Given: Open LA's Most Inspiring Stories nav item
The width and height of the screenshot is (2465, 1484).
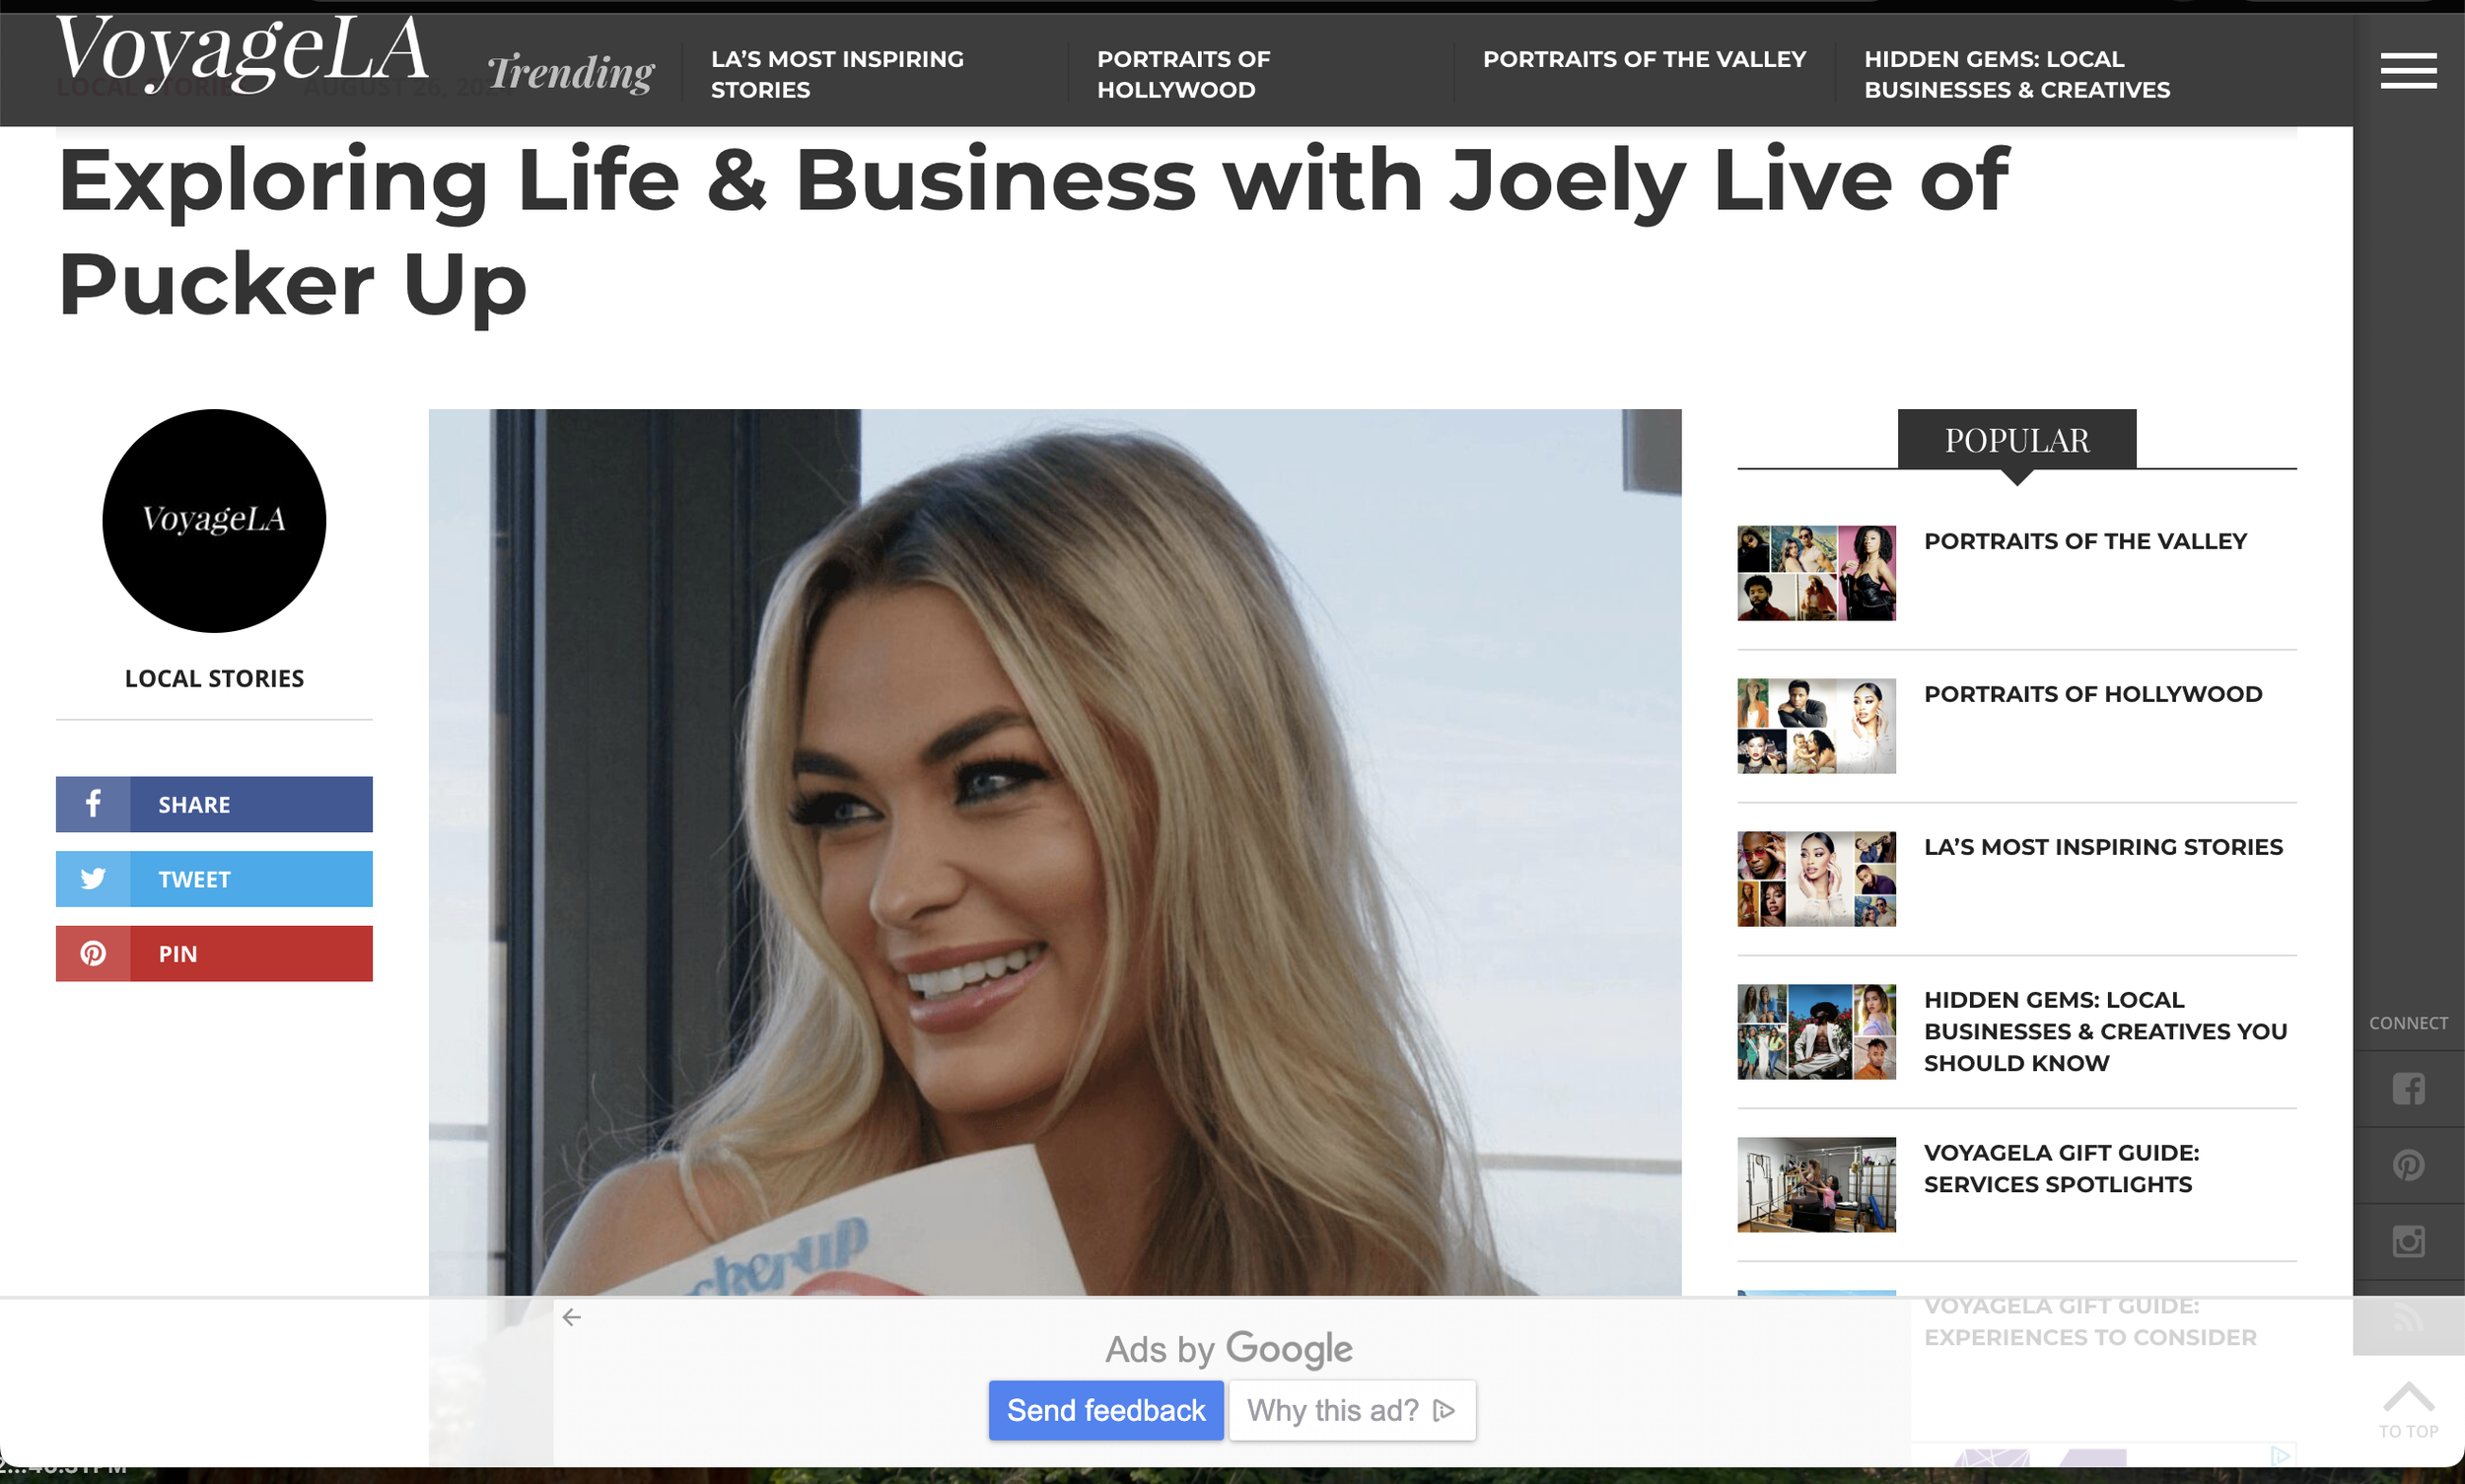Looking at the screenshot, I should 838,74.
